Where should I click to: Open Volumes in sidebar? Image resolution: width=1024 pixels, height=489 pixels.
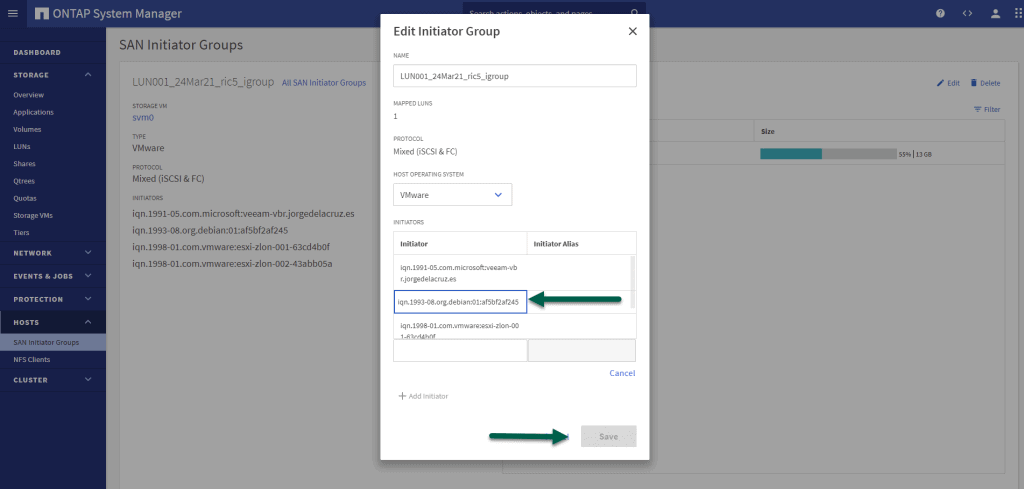(27, 129)
